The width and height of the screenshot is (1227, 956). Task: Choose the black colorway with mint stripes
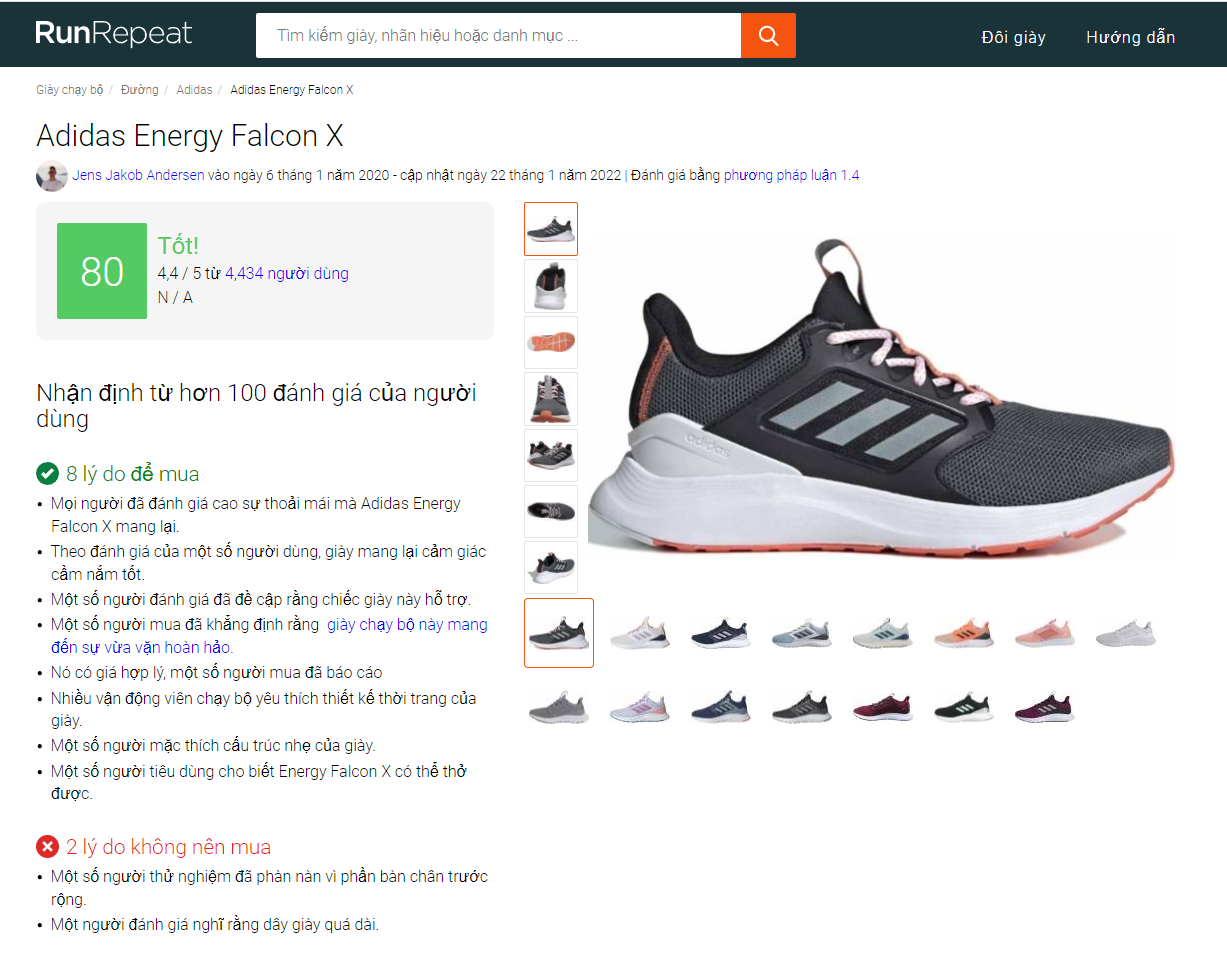(x=963, y=707)
